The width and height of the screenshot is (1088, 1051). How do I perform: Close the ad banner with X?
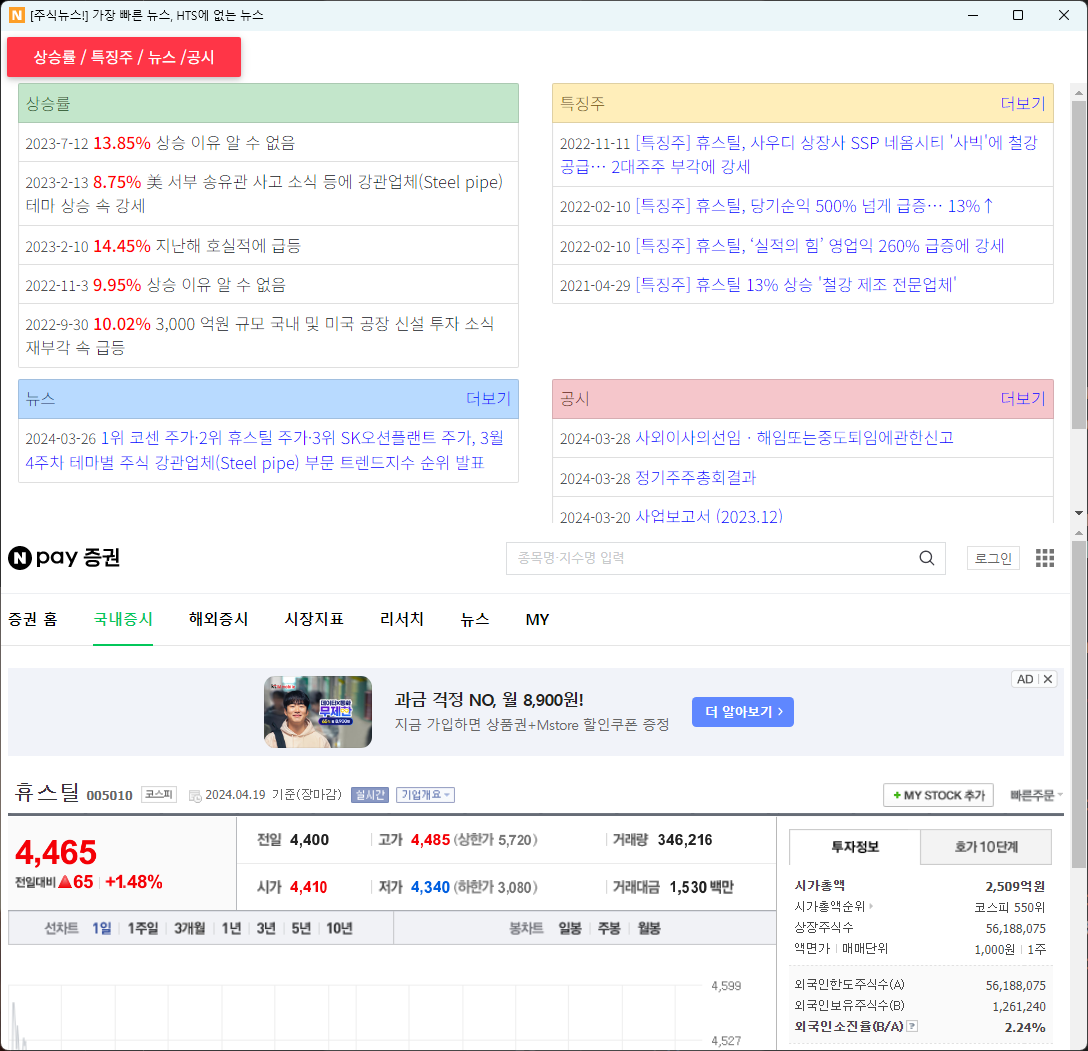tap(1048, 679)
